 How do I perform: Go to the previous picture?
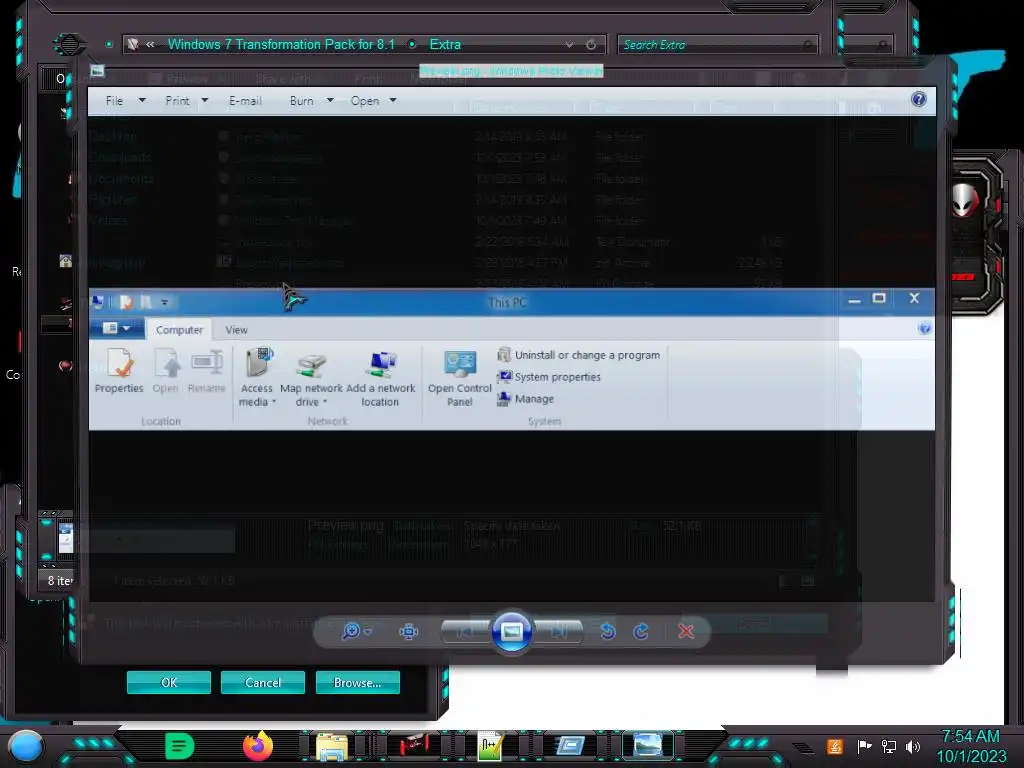coord(464,632)
